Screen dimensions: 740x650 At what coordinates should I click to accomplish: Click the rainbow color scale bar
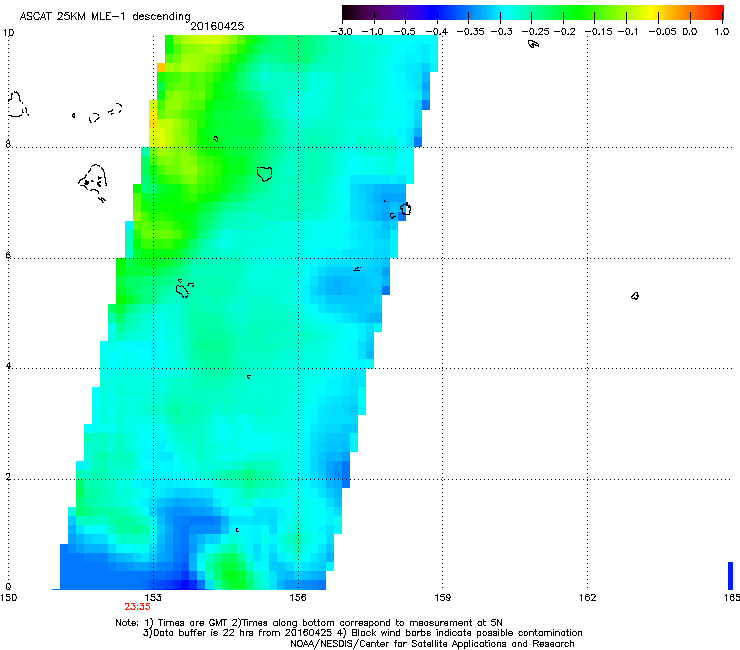click(x=532, y=13)
